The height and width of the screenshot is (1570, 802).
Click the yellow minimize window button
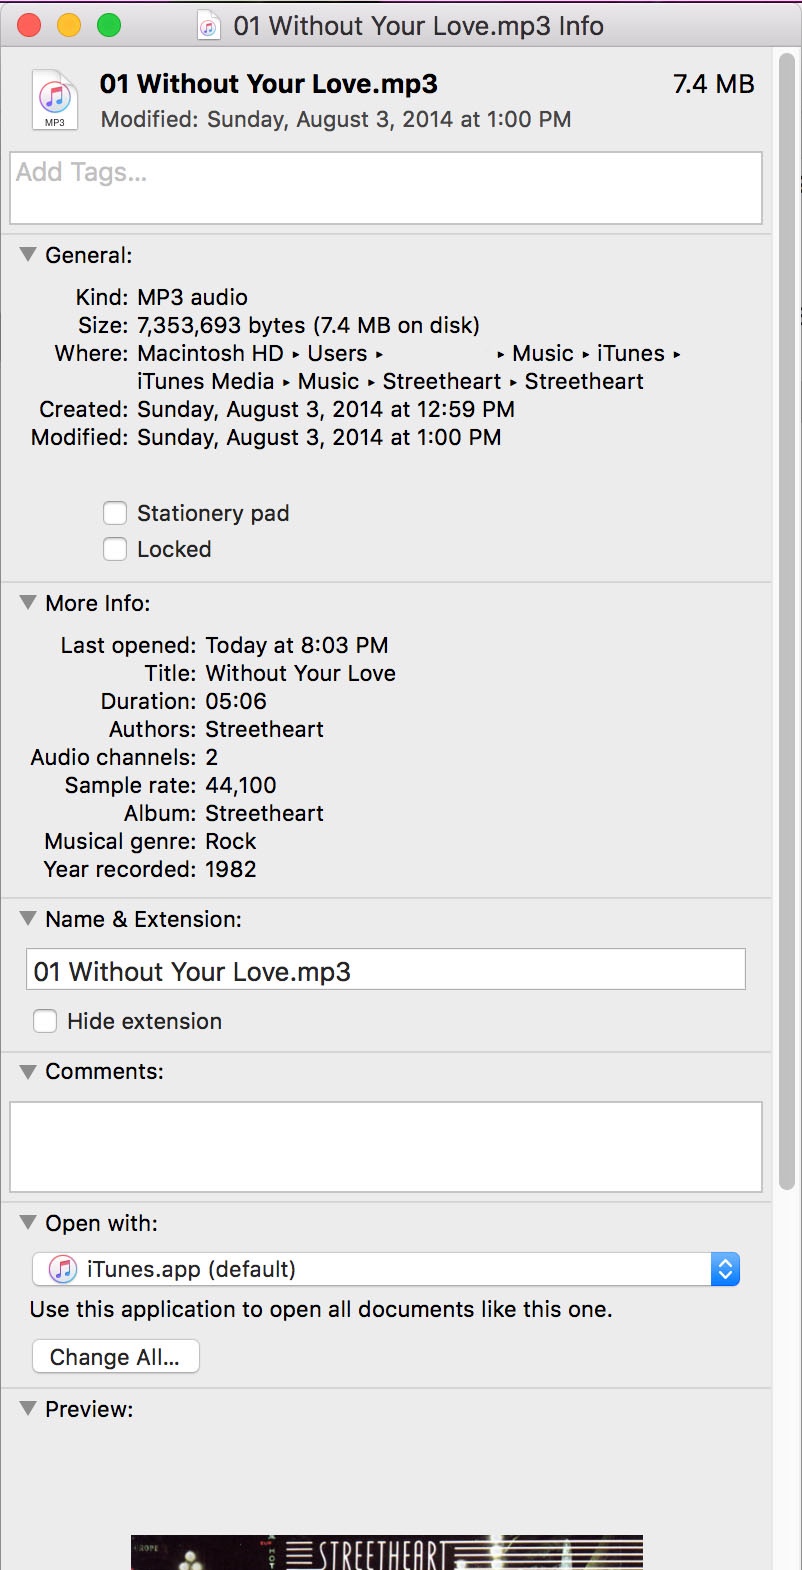click(69, 26)
